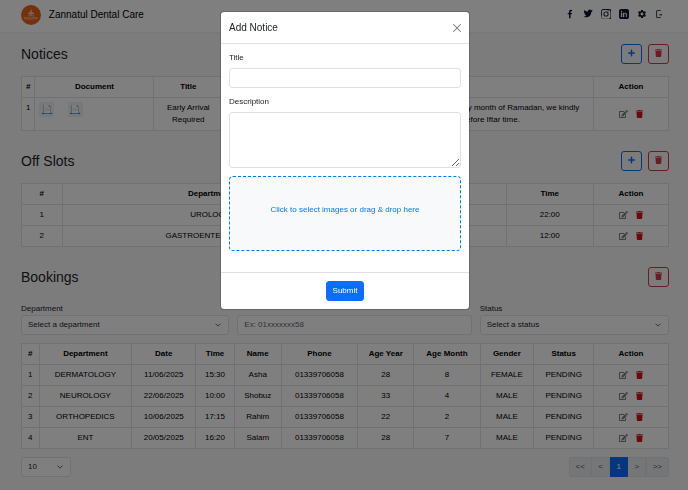This screenshot has width=688, height=490.
Task: Edit the 22:00 off slot row
Action: pos(623,215)
